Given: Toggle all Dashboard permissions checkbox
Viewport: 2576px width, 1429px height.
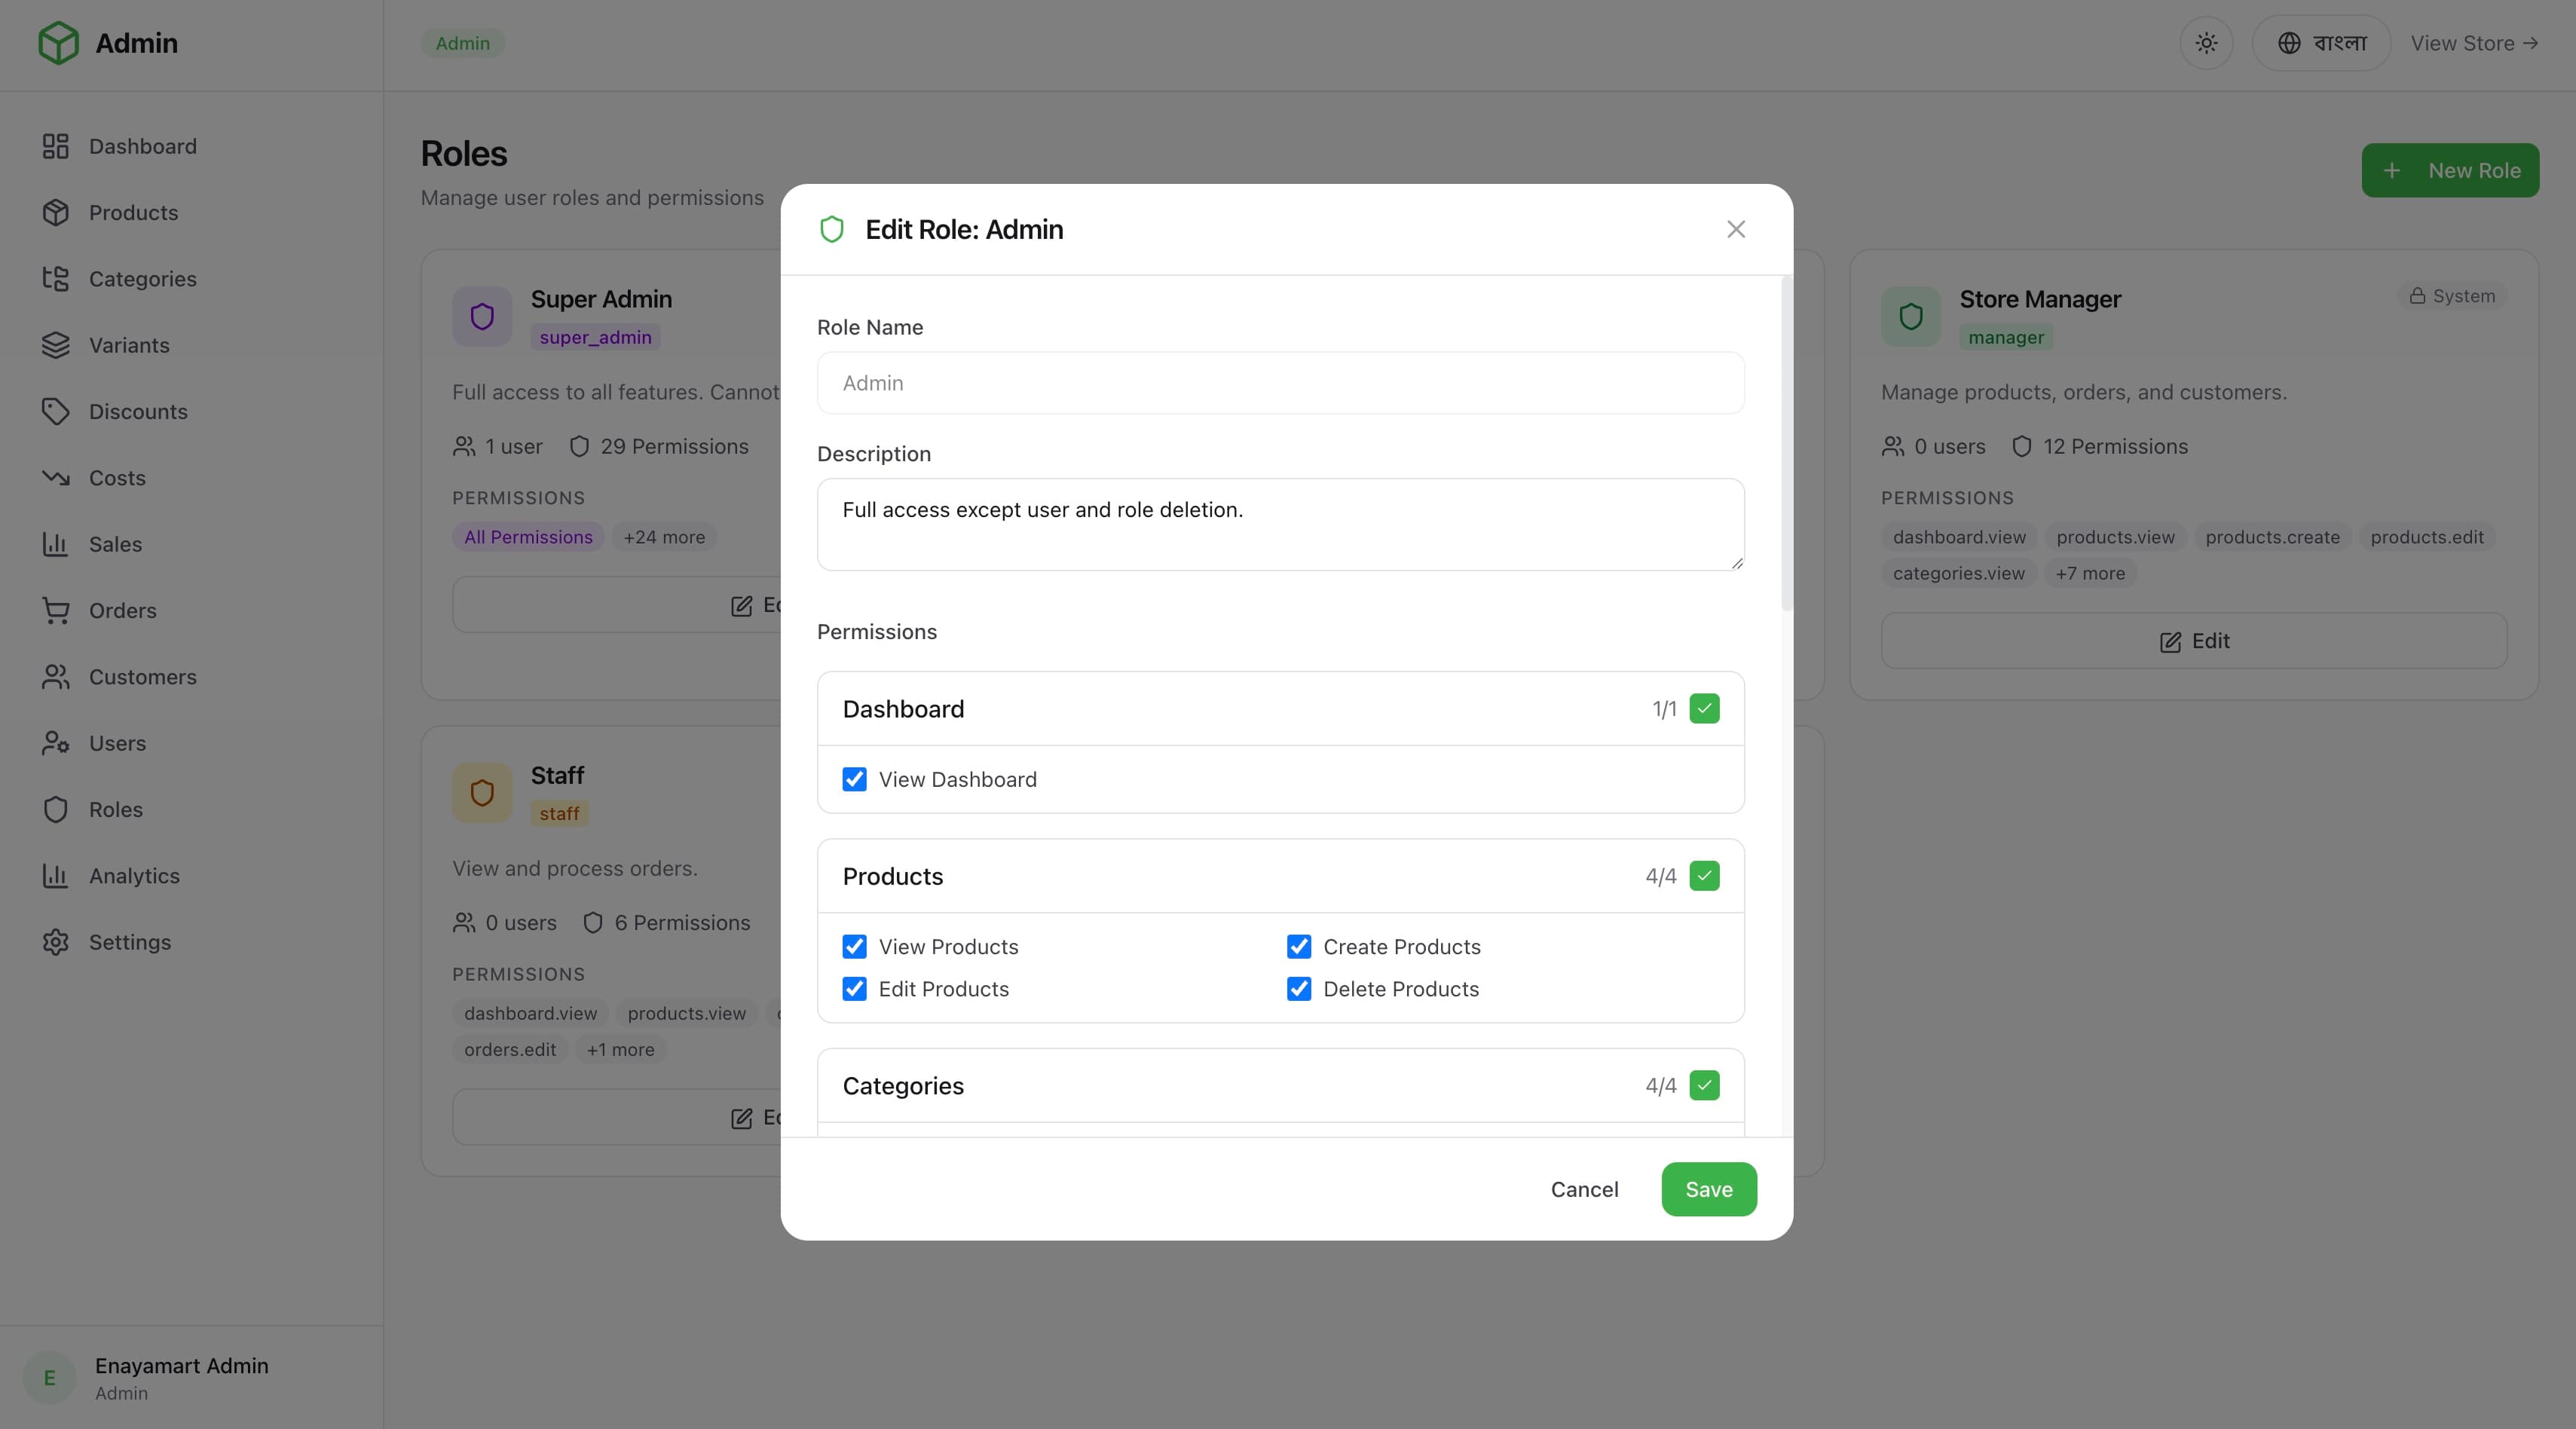Looking at the screenshot, I should click(1704, 709).
